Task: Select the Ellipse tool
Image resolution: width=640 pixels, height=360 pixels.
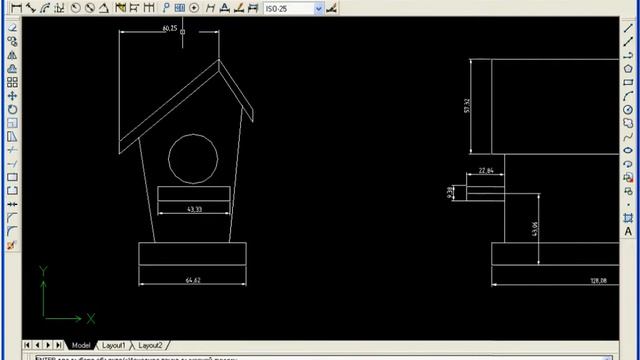Action: coord(628,150)
